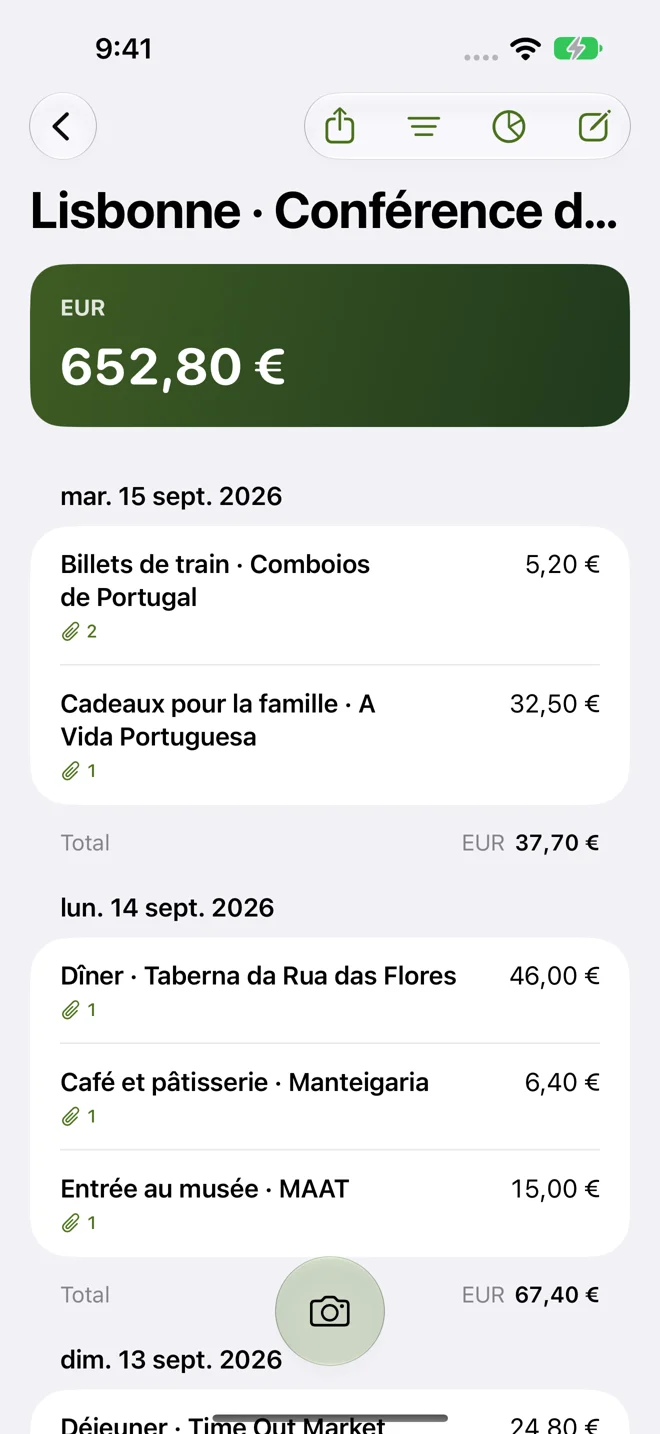Tap the edit compose icon
This screenshot has height=1434, width=660.
[594, 127]
